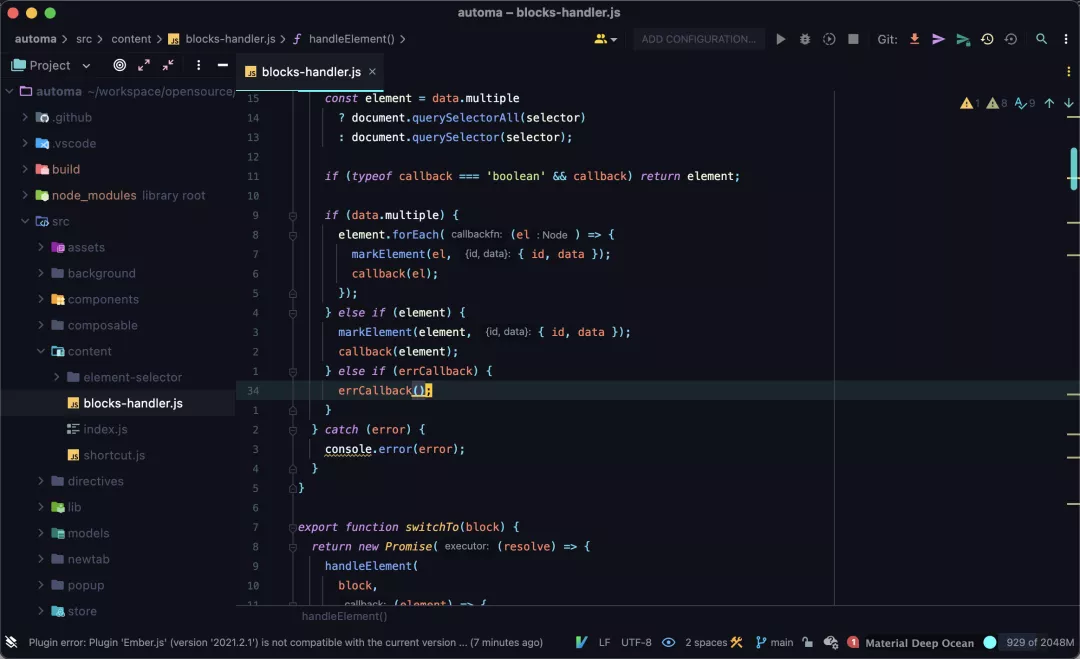
Task: Click the green Git push icon
Action: click(x=963, y=39)
